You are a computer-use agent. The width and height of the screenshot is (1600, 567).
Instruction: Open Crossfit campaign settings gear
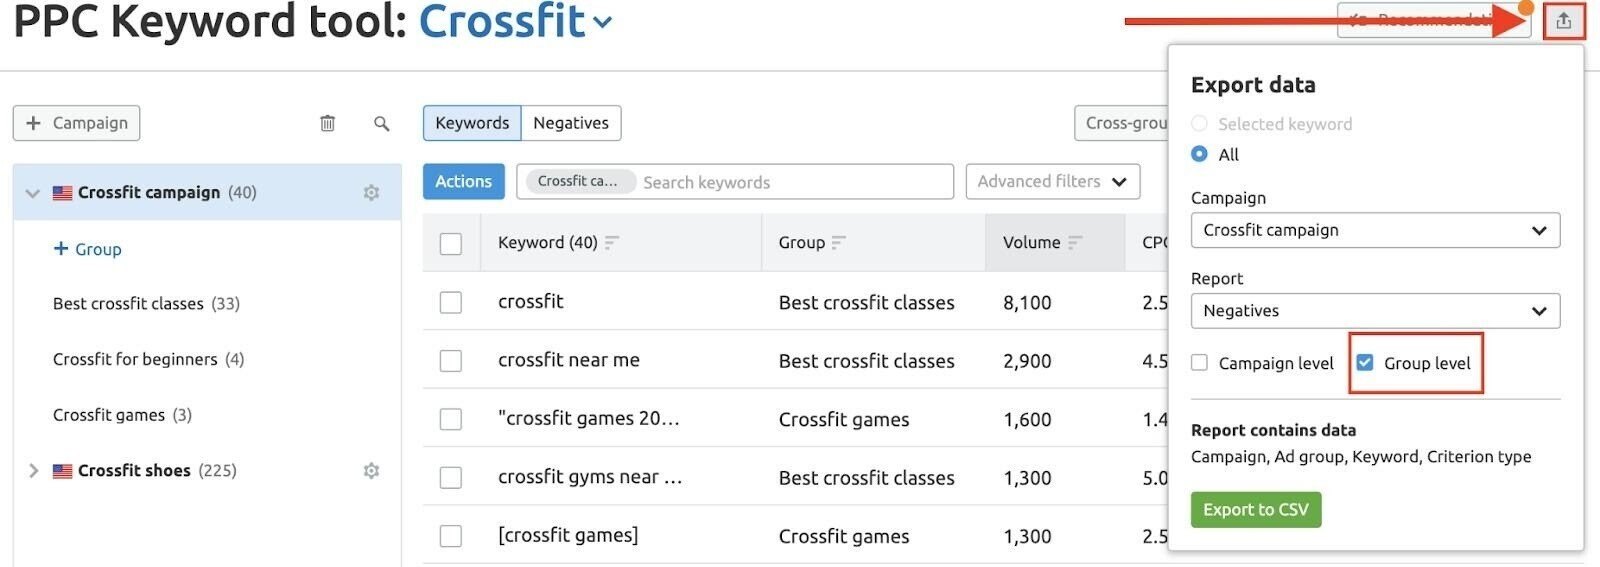pyautogui.click(x=371, y=192)
